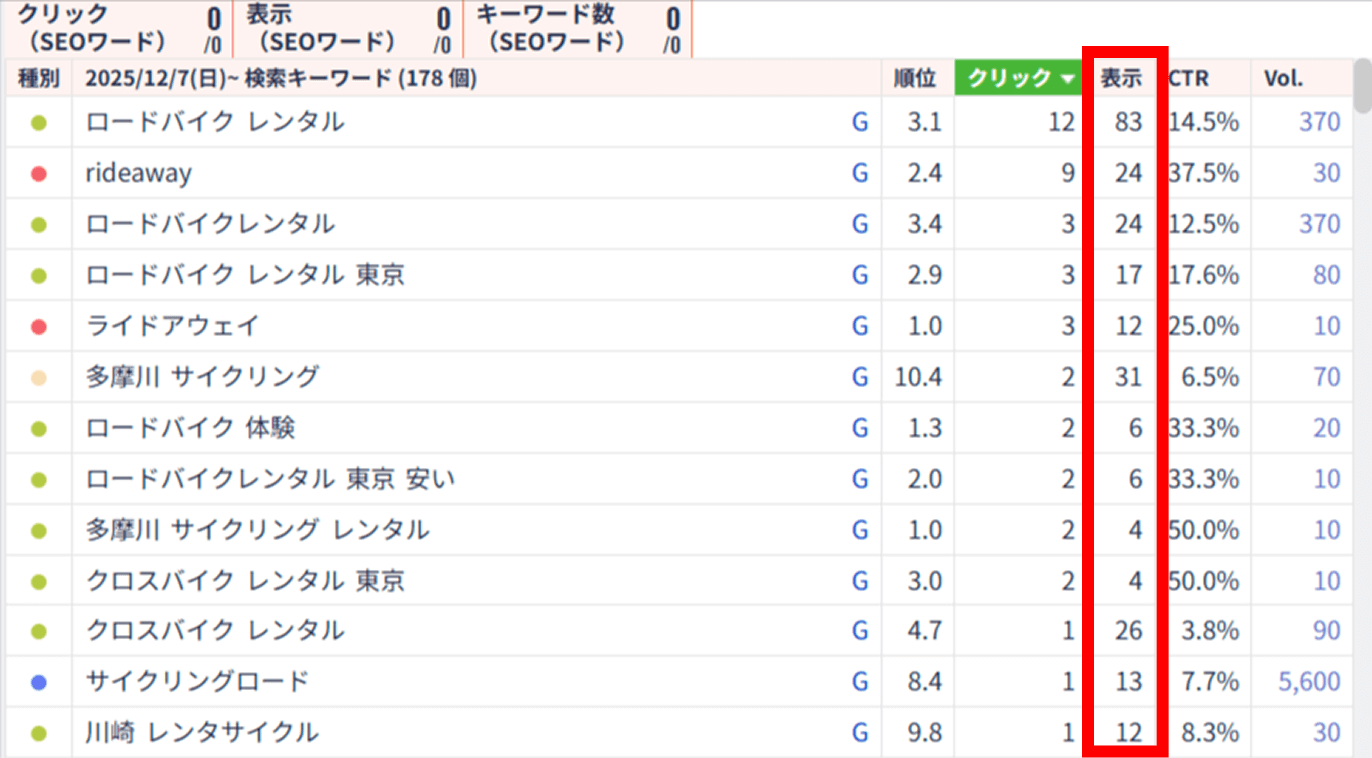This screenshot has width=1372, height=758.
Task: Click the G icon for 川崎 レンタサイクル
Action: pos(859,733)
